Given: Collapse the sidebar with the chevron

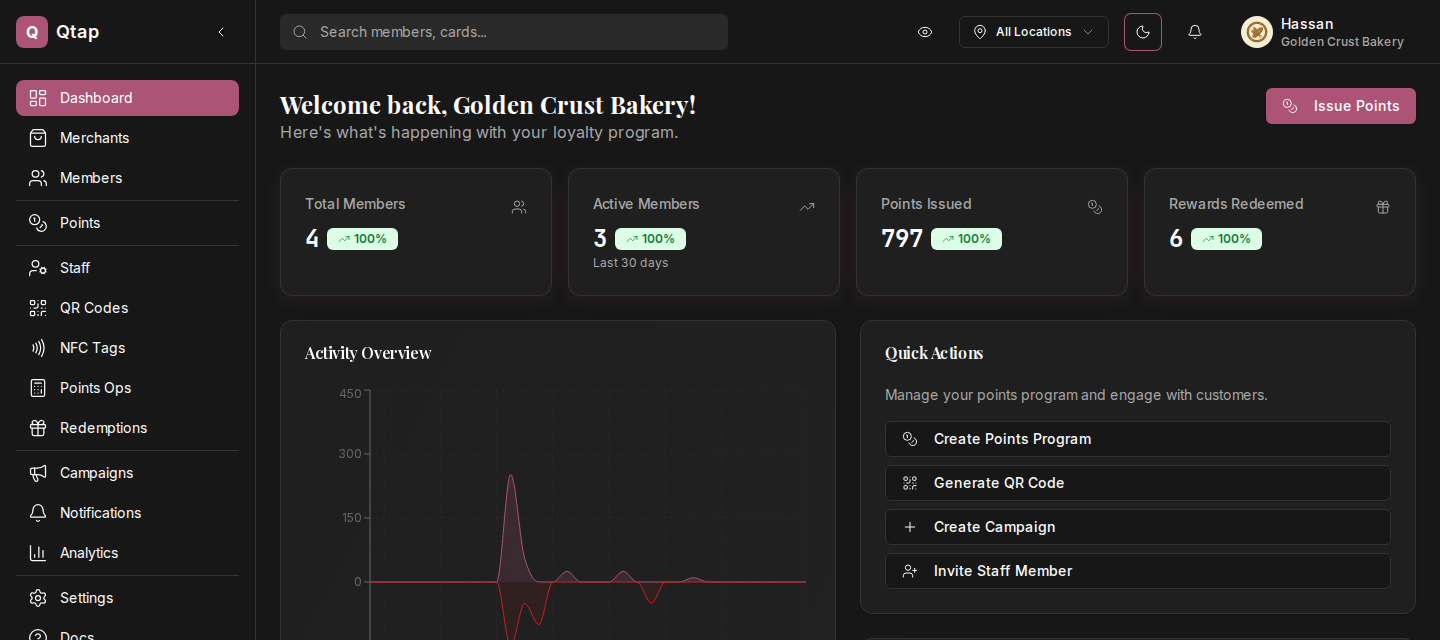Looking at the screenshot, I should click(x=221, y=32).
